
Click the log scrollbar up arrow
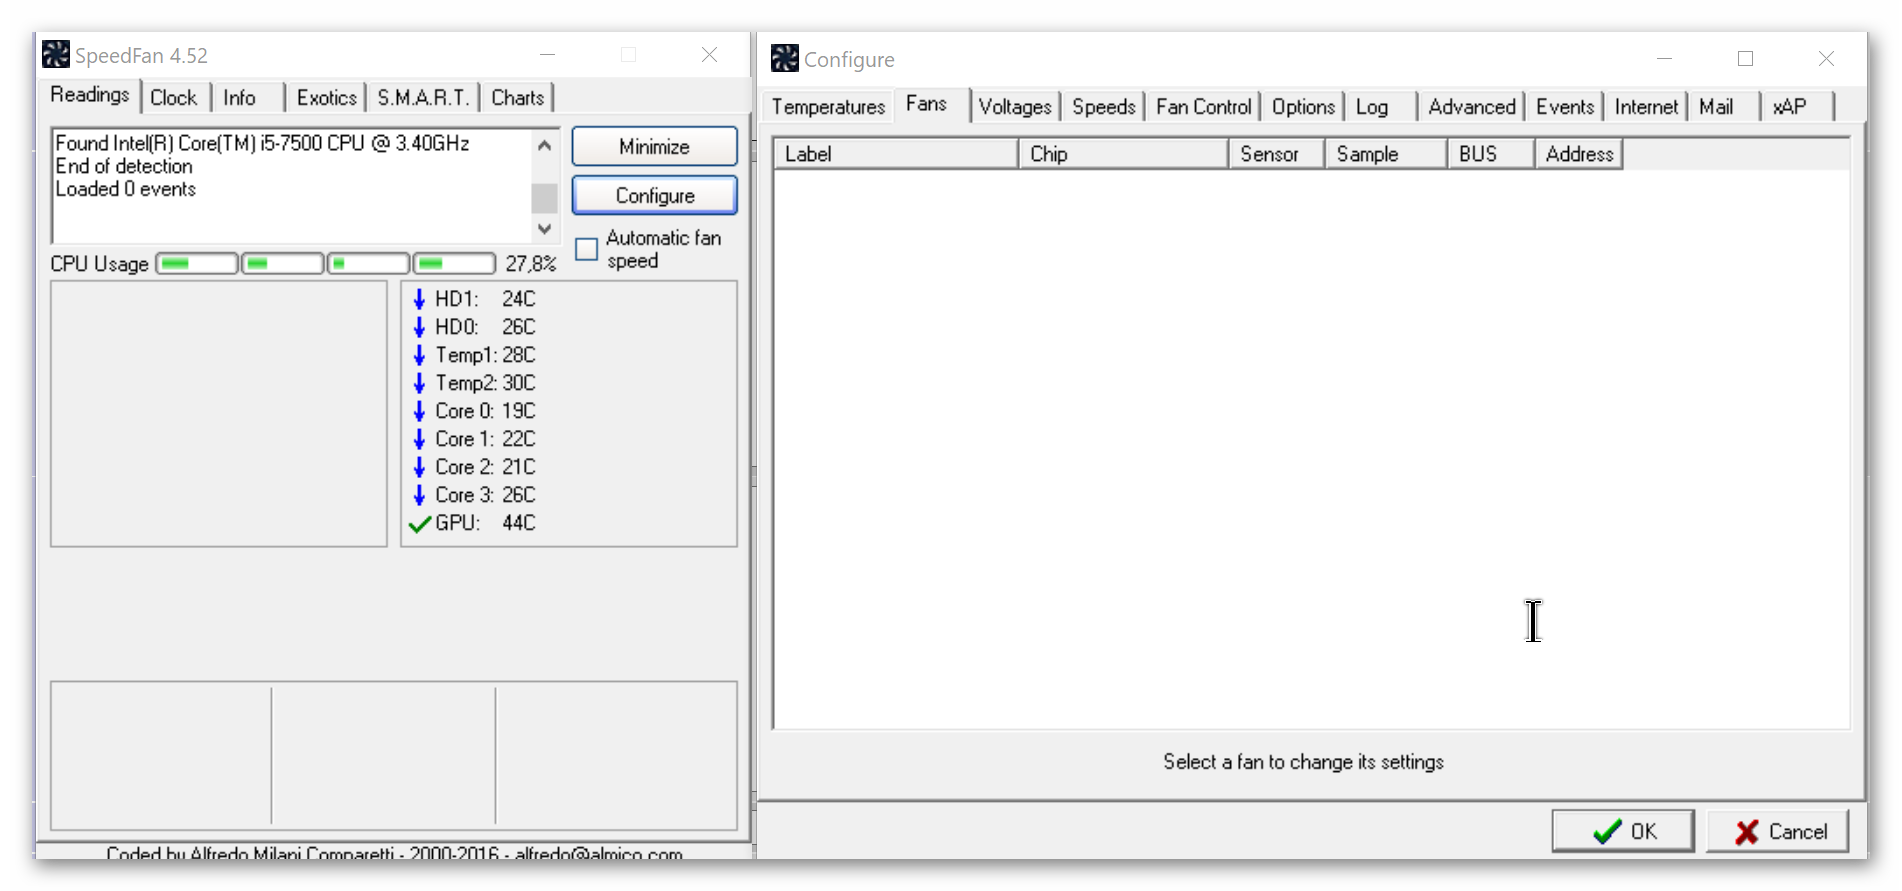tap(544, 145)
